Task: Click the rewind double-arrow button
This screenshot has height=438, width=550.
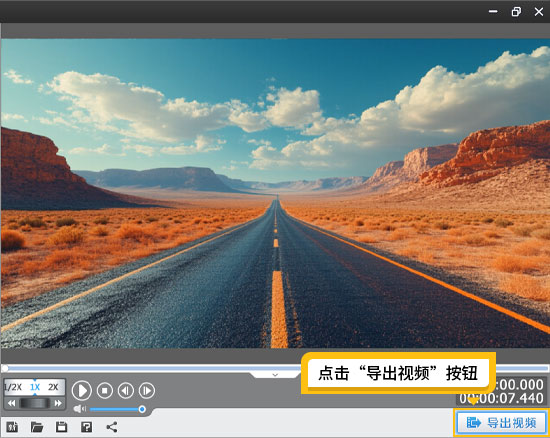Action: tap(11, 403)
